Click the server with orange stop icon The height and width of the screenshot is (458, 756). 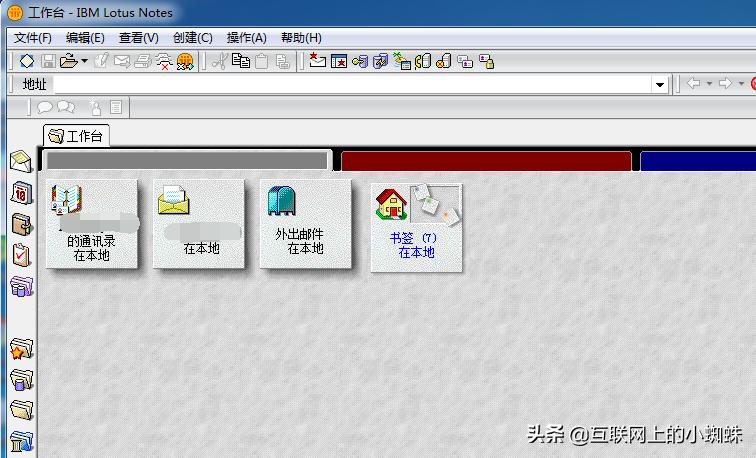pos(444,61)
